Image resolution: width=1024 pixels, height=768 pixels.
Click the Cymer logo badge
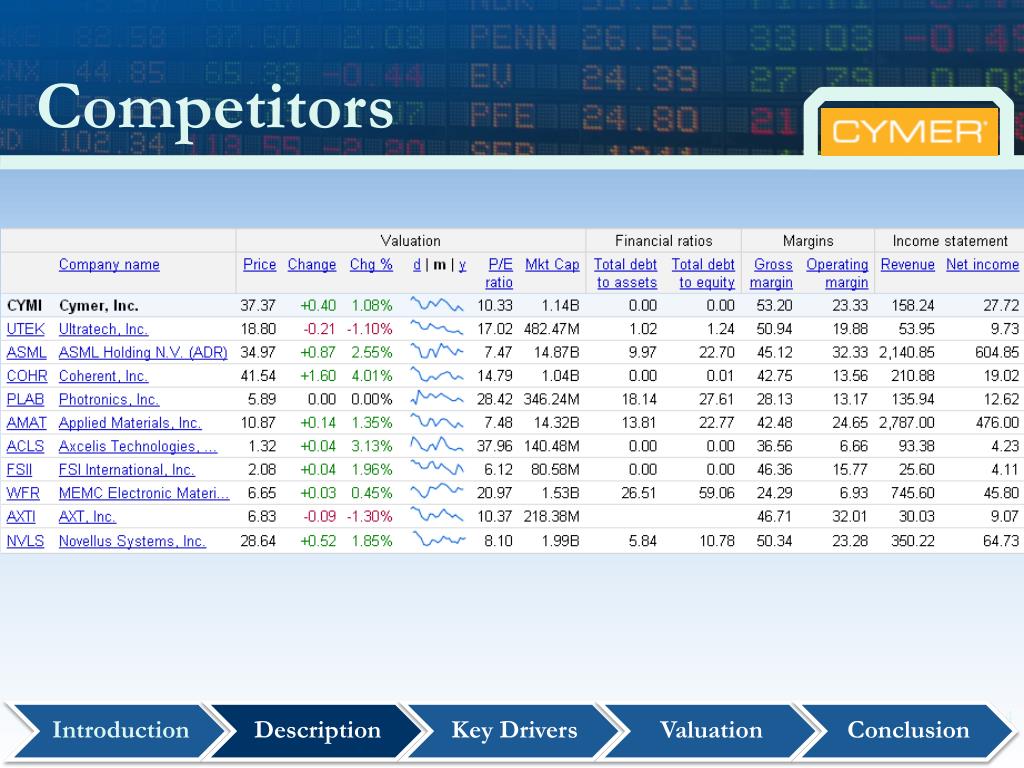point(908,131)
